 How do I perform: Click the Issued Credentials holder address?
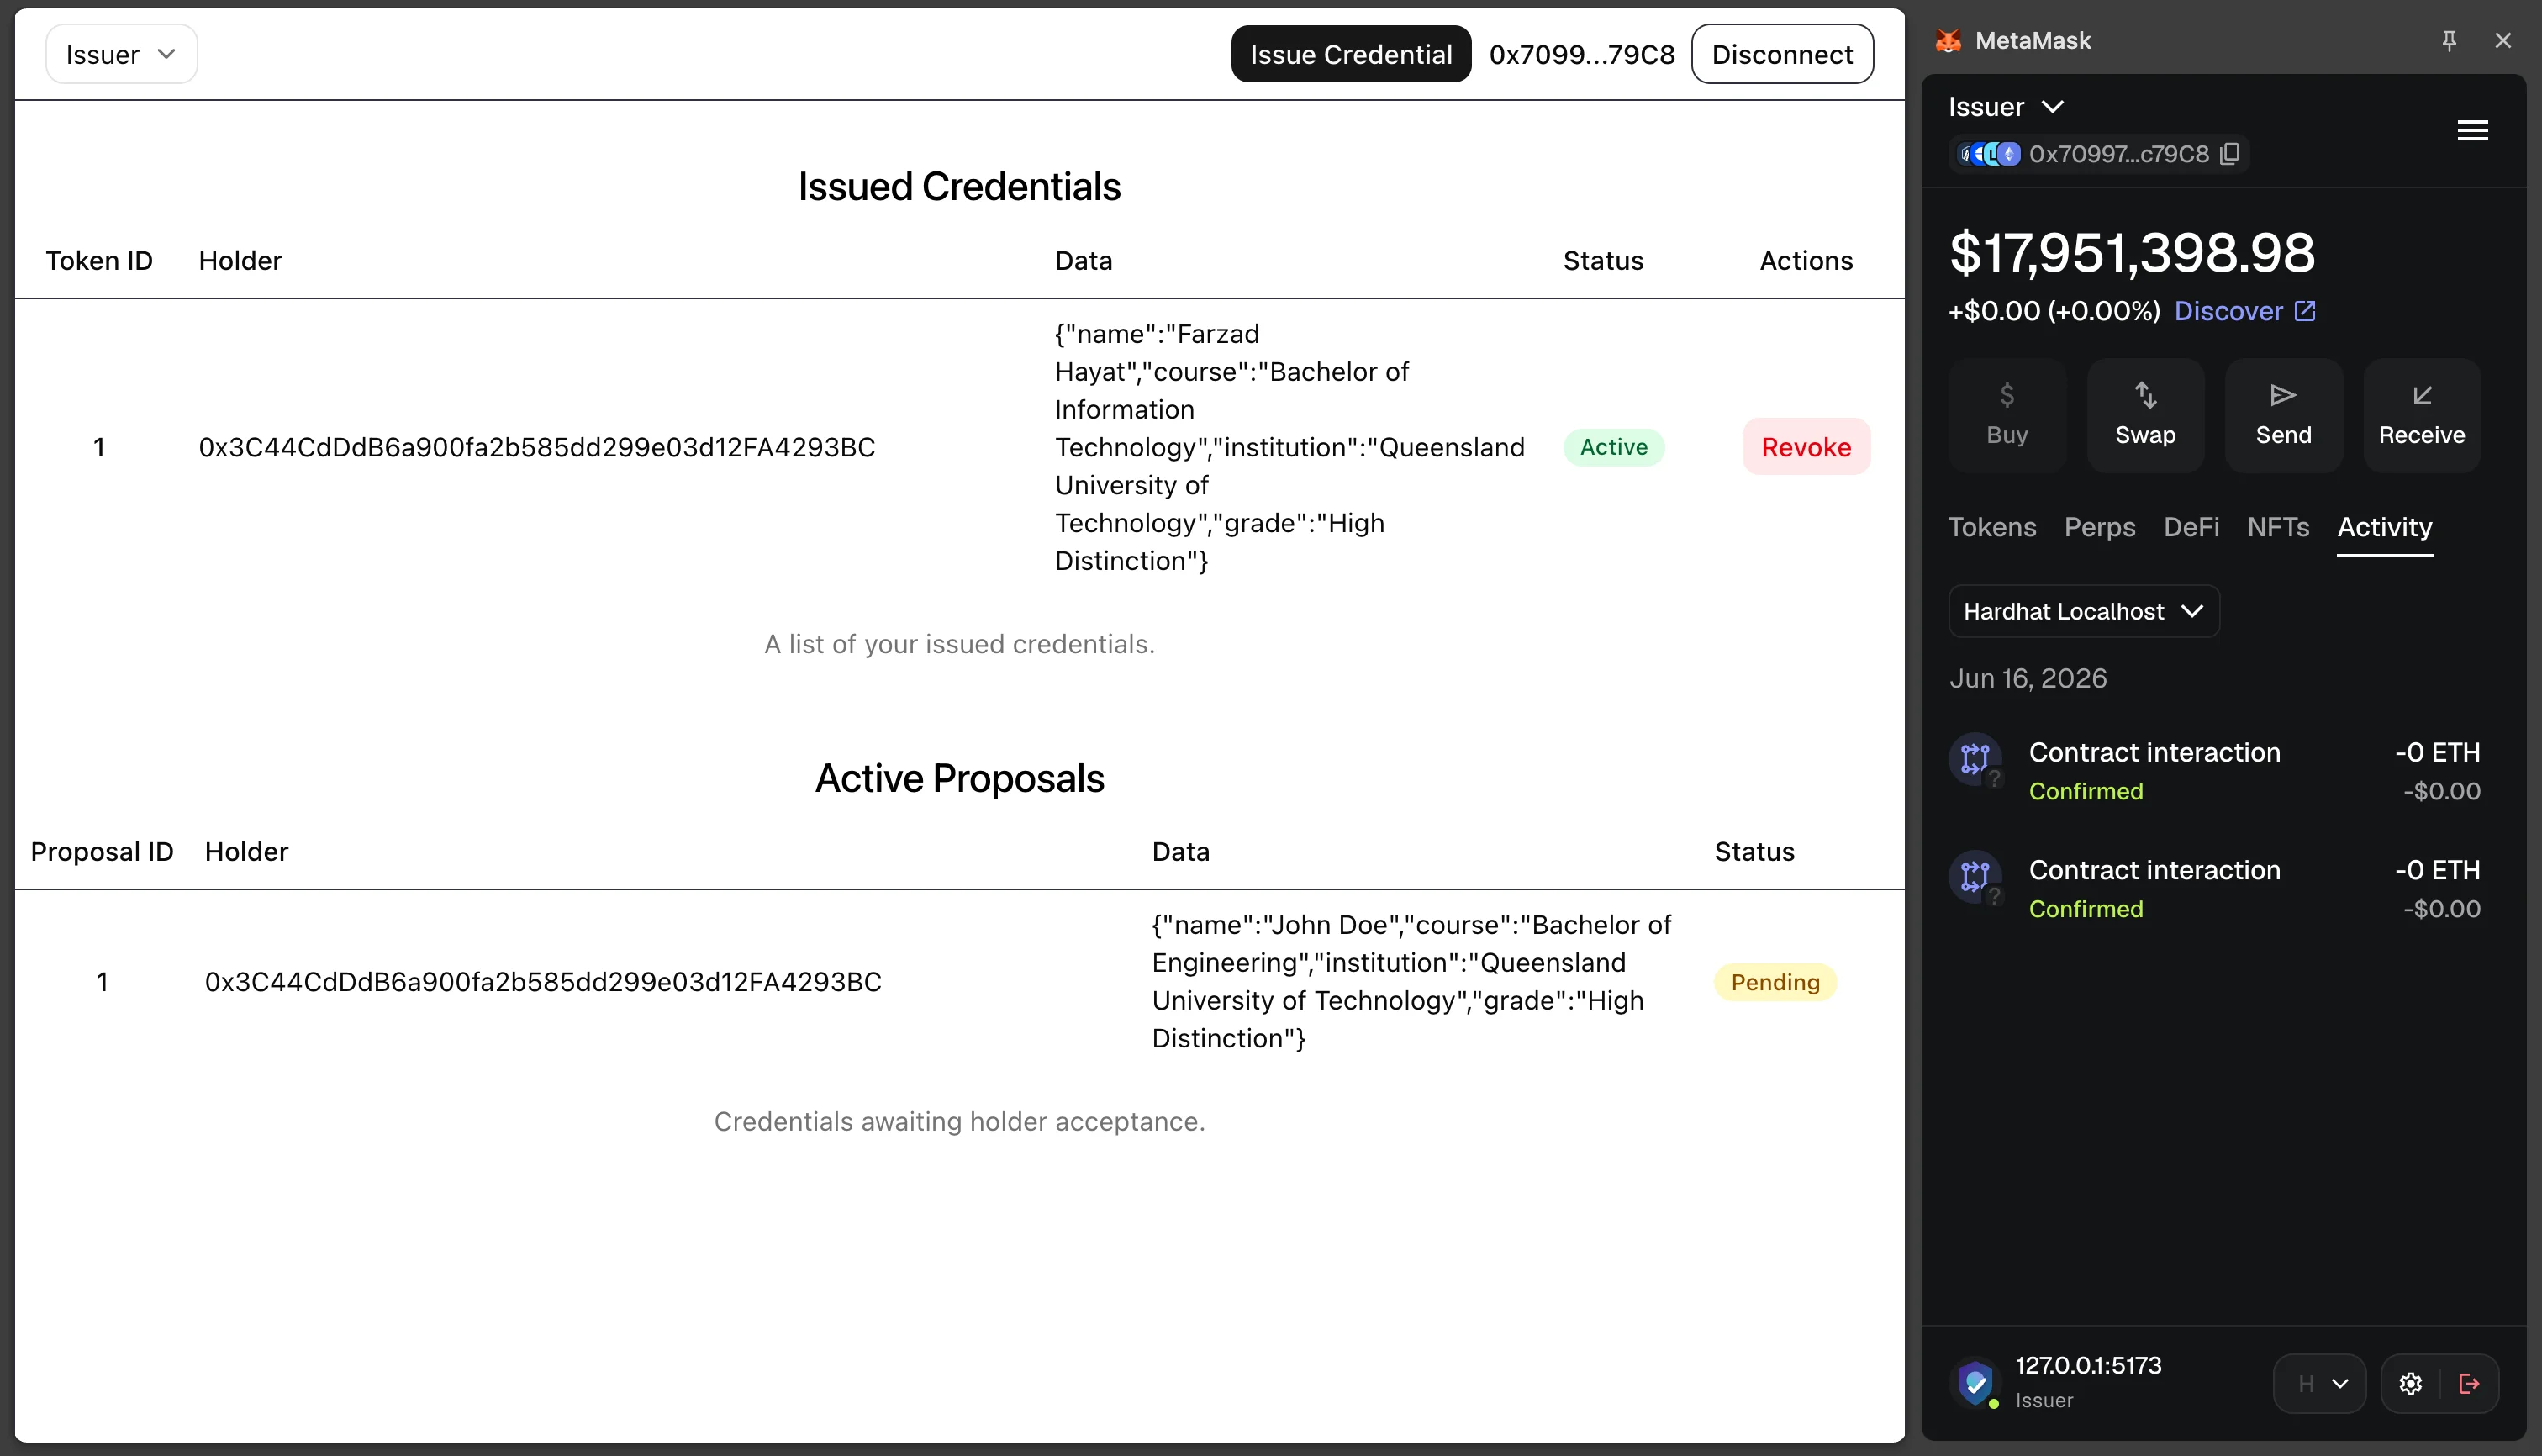[537, 447]
